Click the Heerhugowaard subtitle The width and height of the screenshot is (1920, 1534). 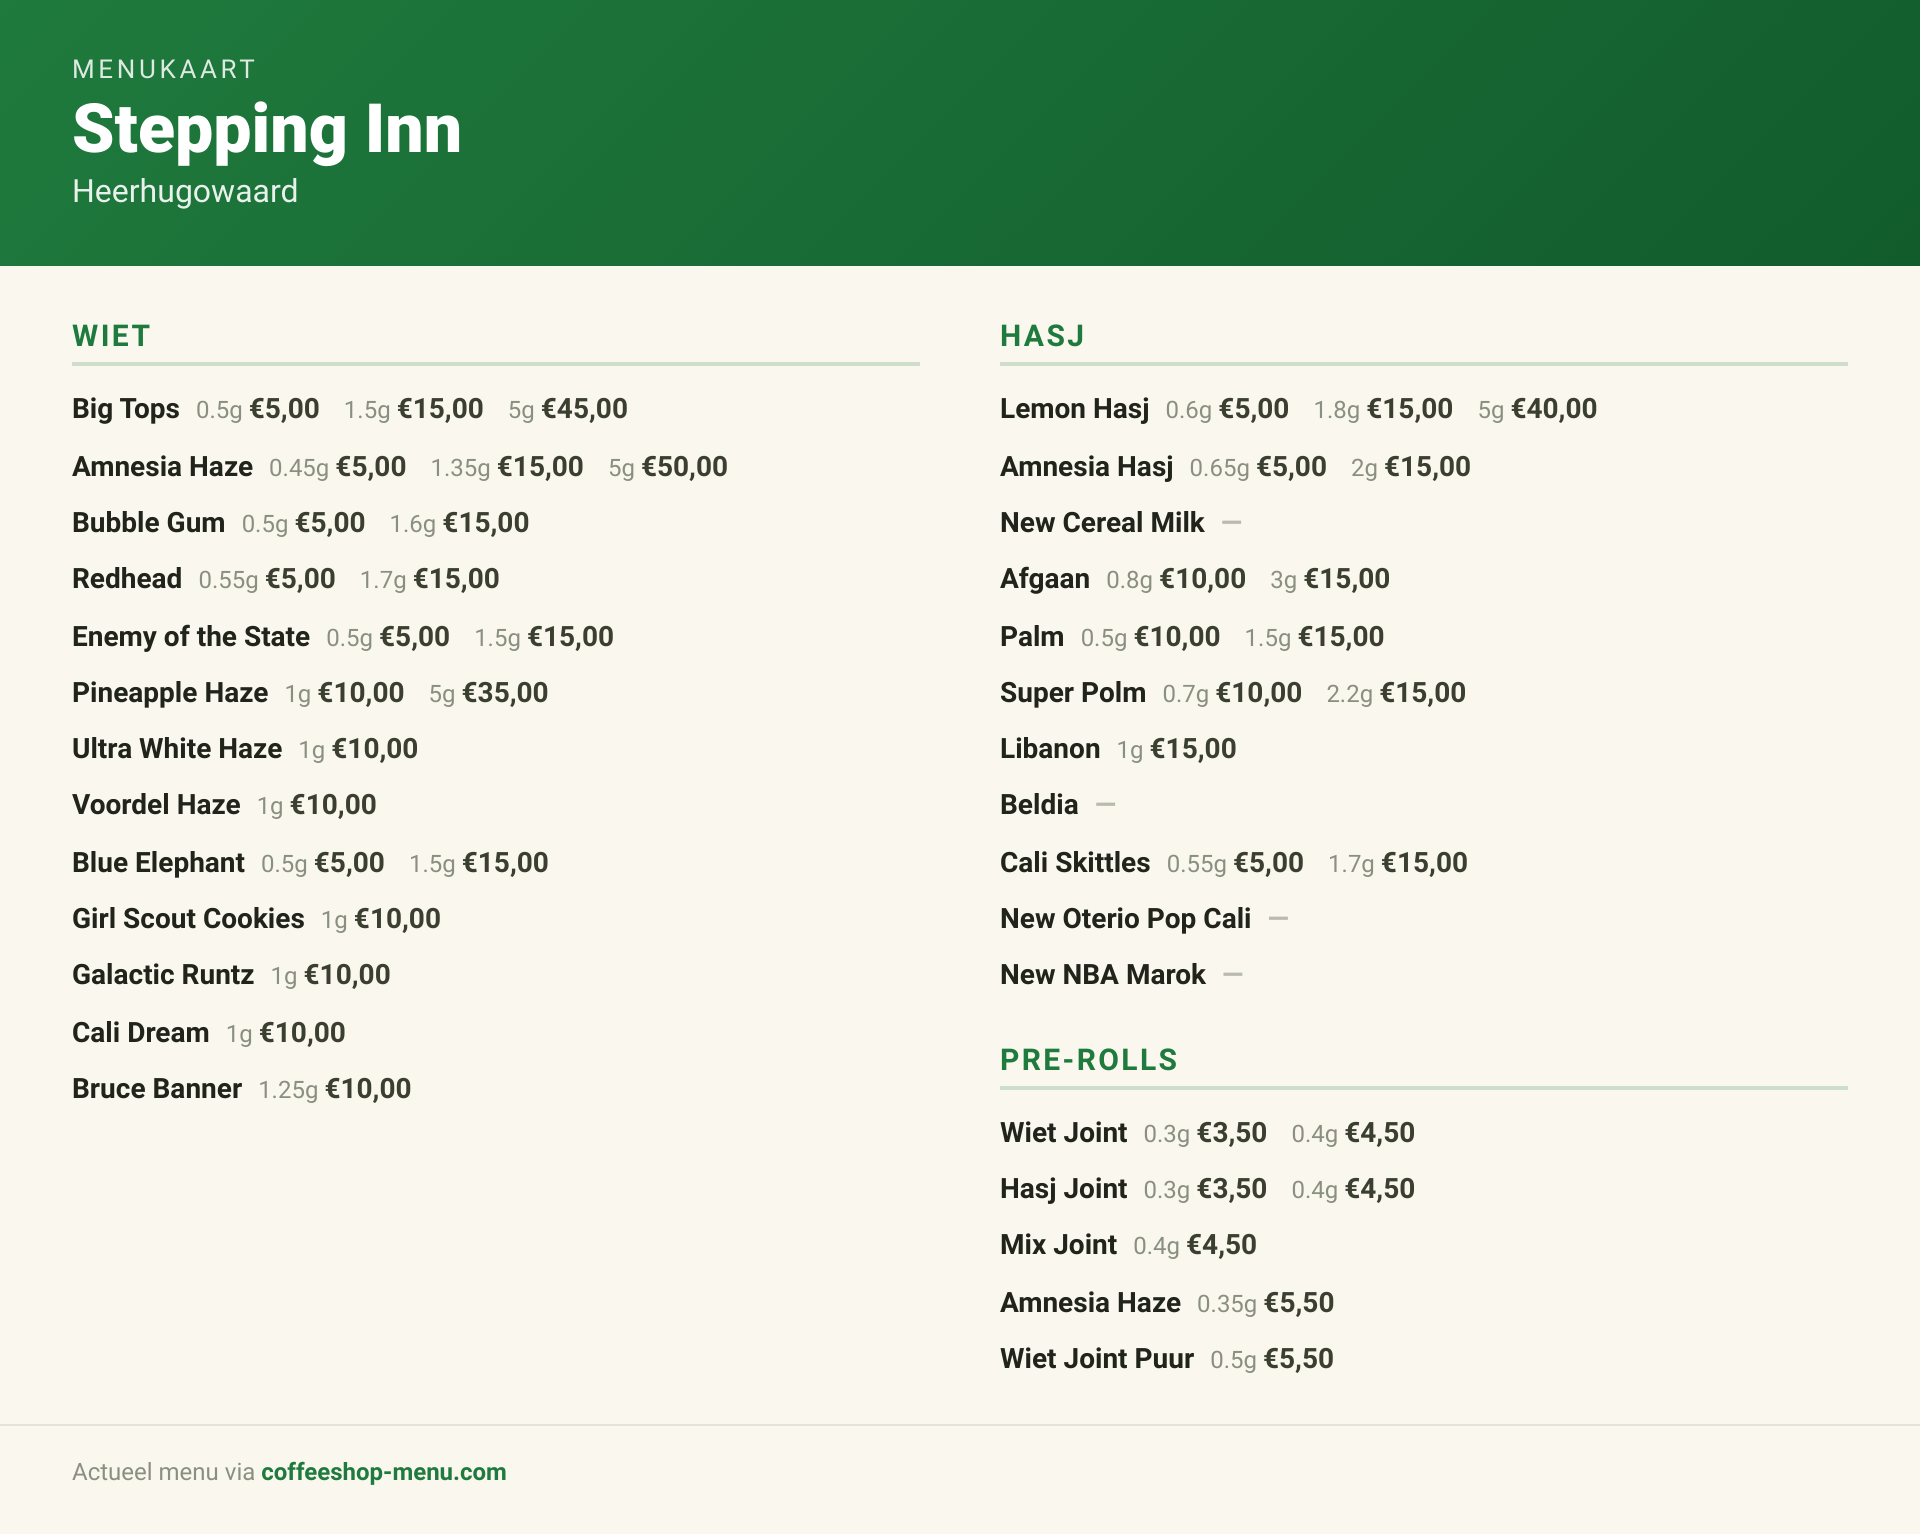point(185,191)
